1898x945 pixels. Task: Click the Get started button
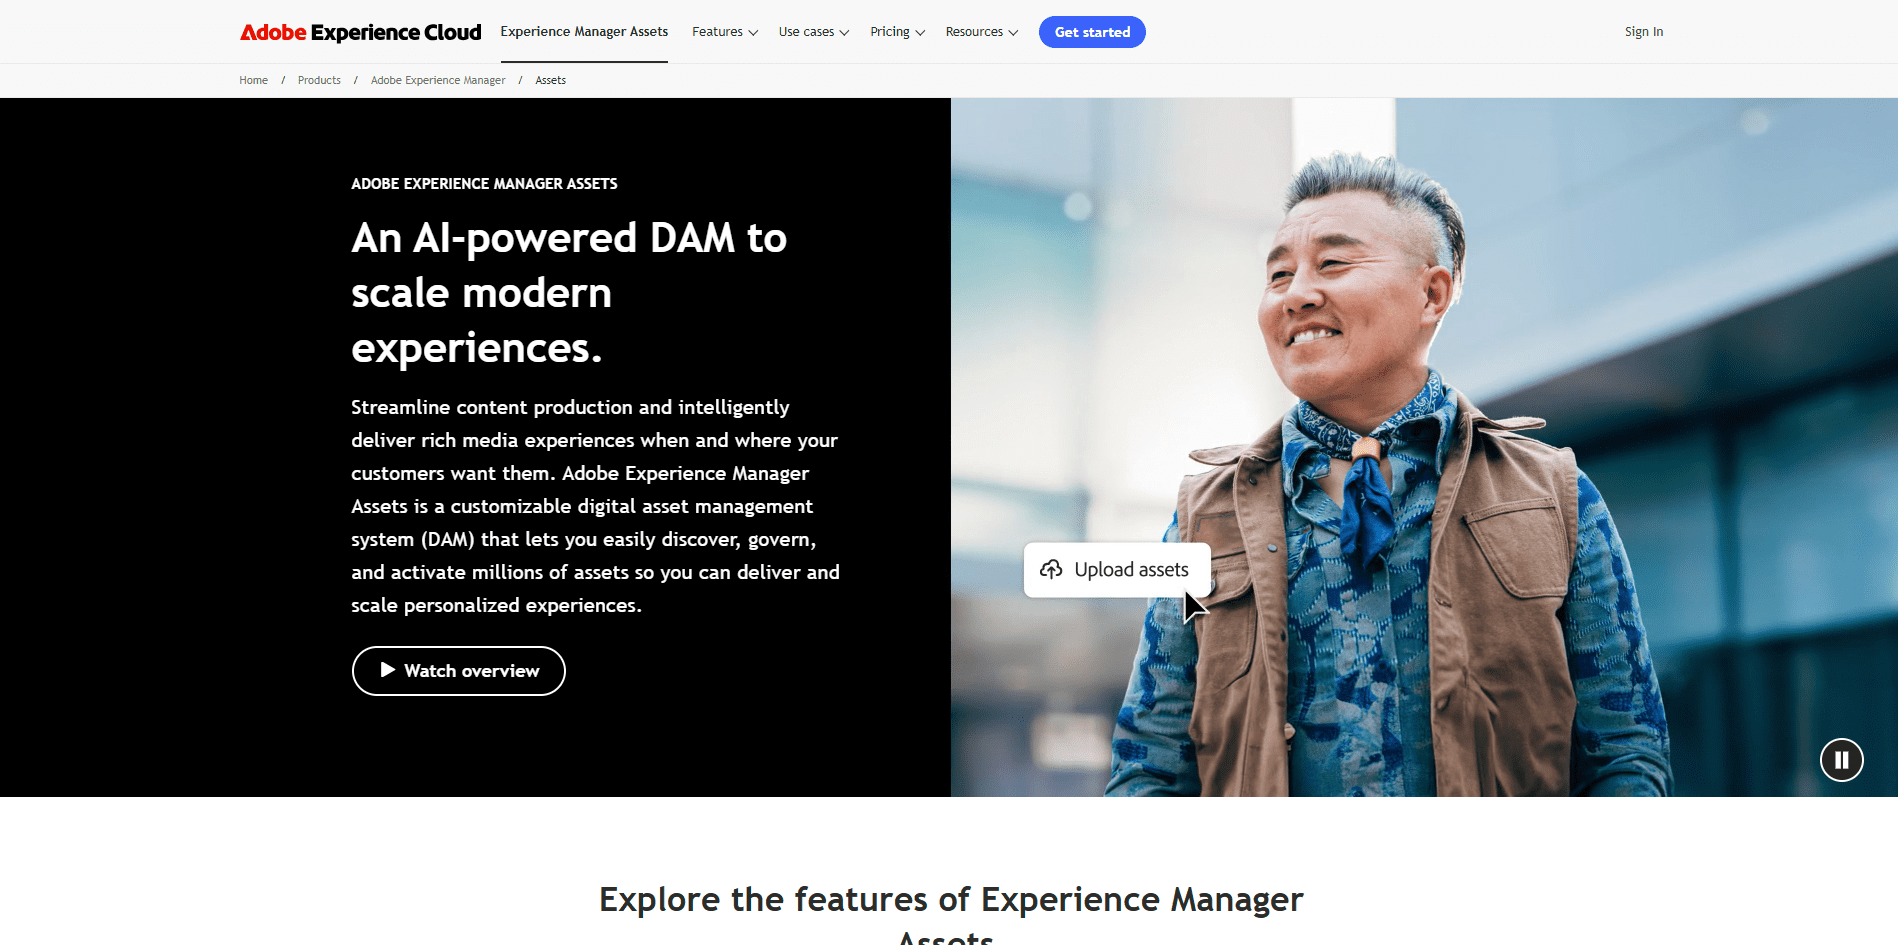pyautogui.click(x=1092, y=32)
